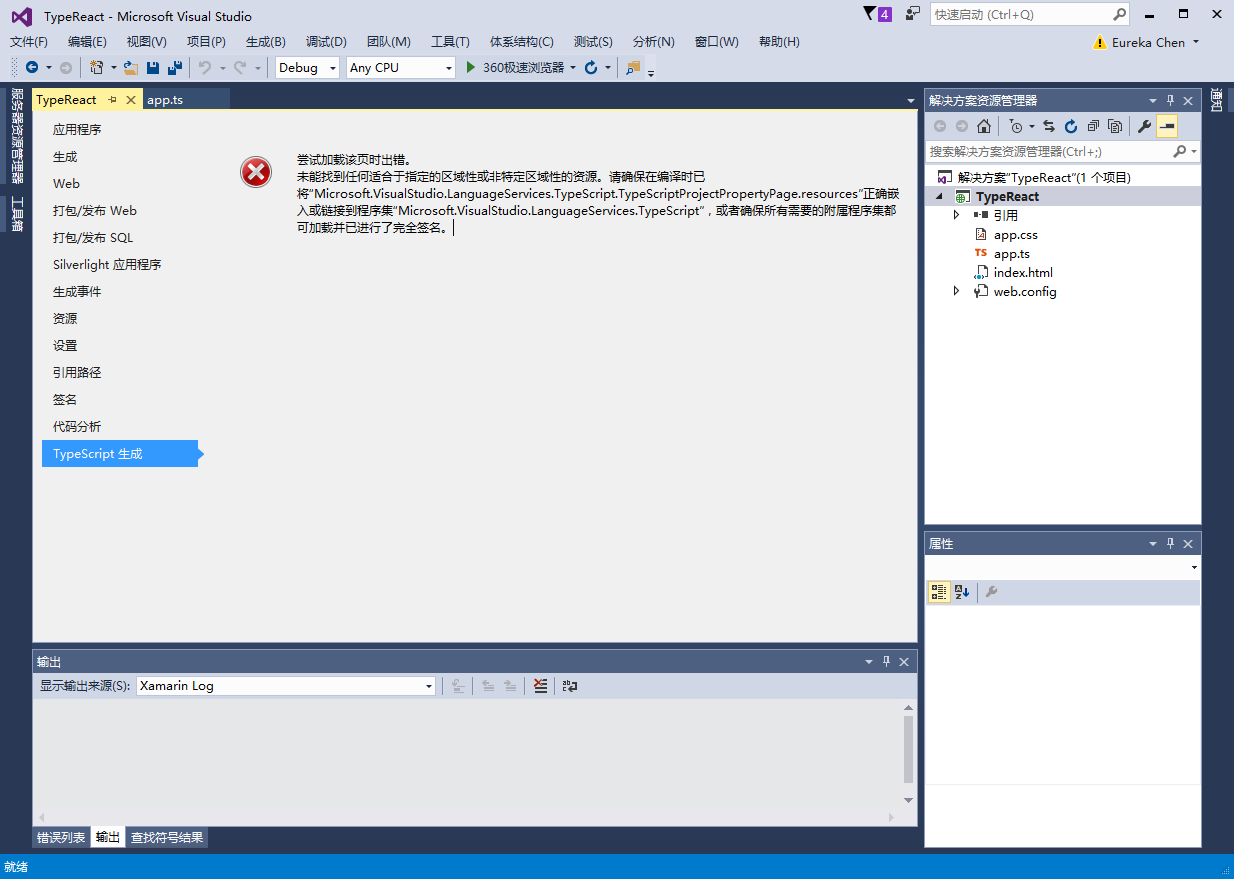Toggle auto-hide pin on Solution Explorer panel
Screen dimensions: 1234x879
click(1170, 100)
